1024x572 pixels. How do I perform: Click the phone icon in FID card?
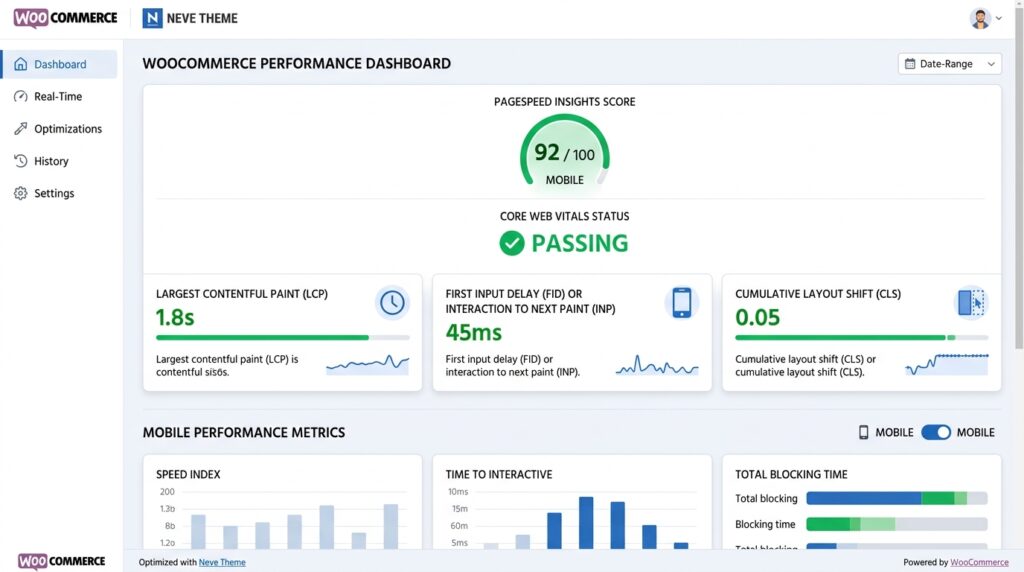pyautogui.click(x=681, y=302)
